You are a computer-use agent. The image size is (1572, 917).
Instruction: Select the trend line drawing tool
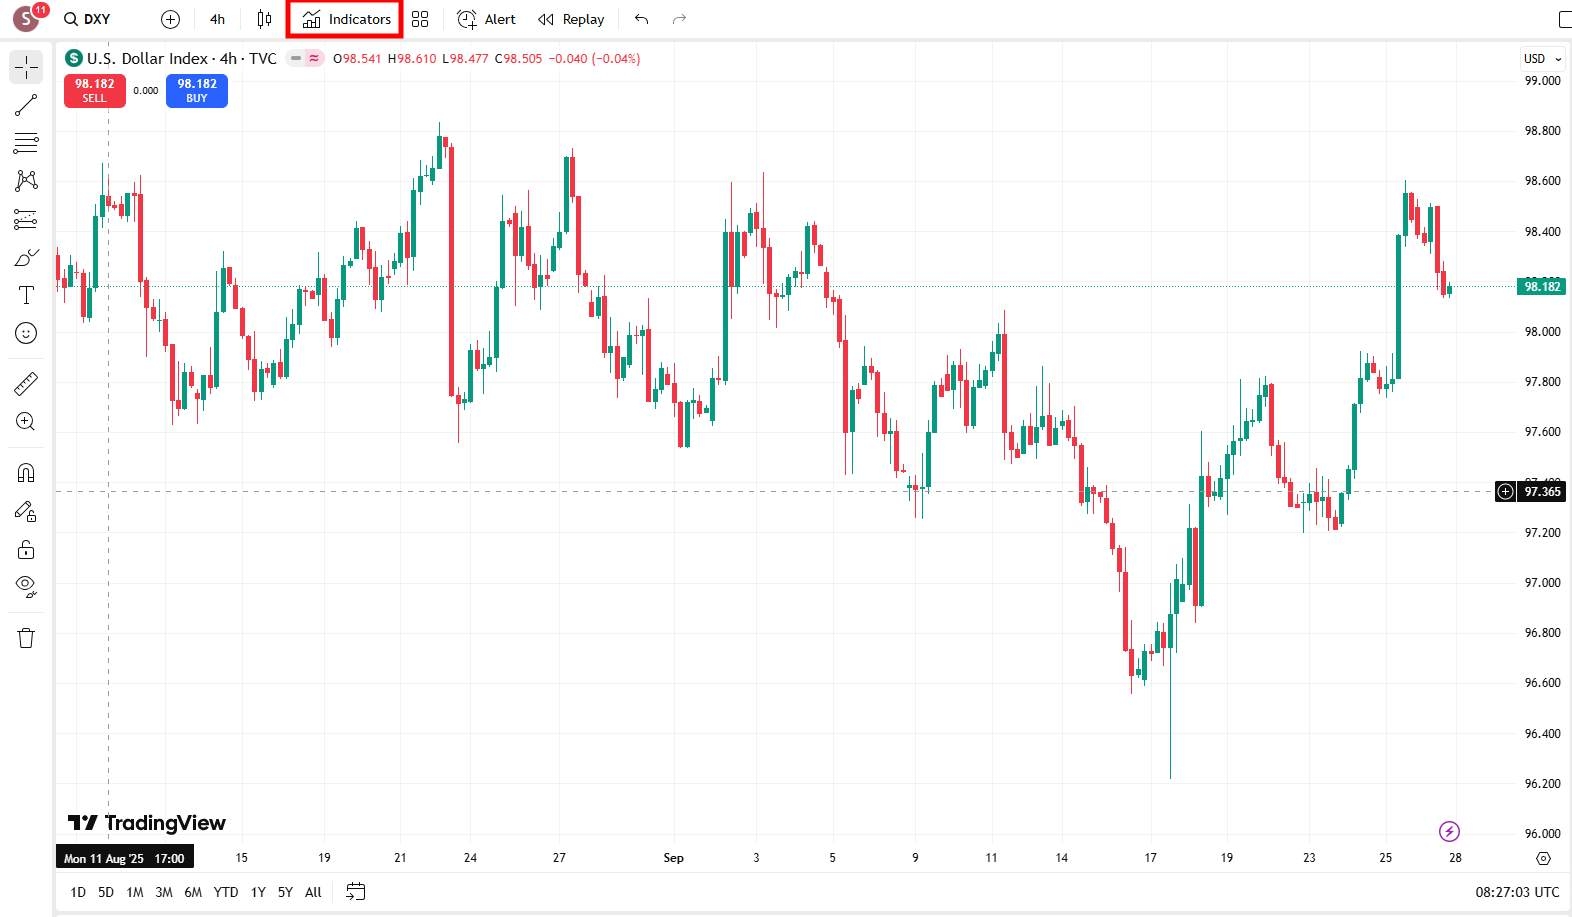click(26, 105)
